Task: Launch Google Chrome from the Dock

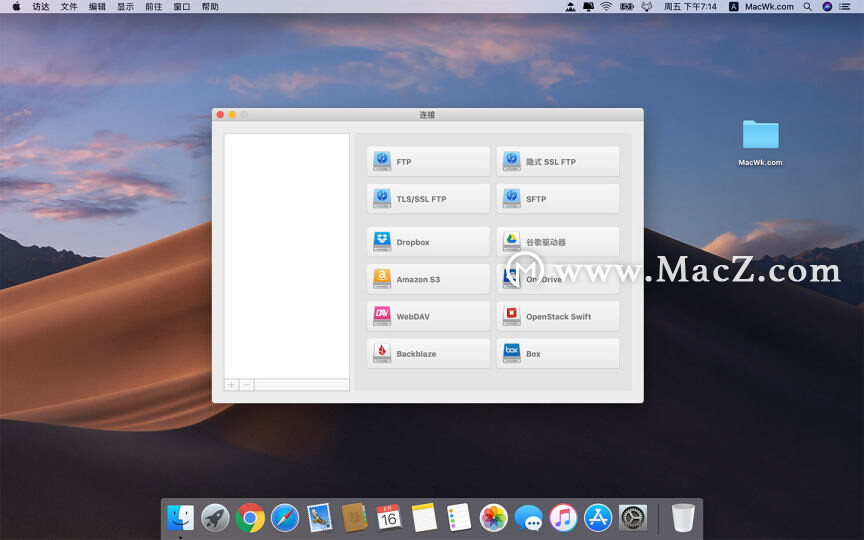Action: click(x=250, y=517)
